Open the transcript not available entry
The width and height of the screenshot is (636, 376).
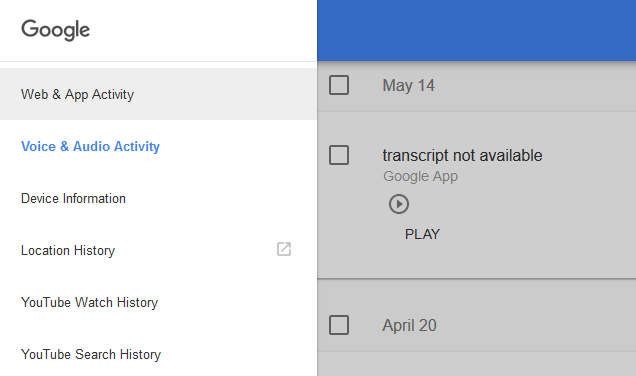pos(462,156)
